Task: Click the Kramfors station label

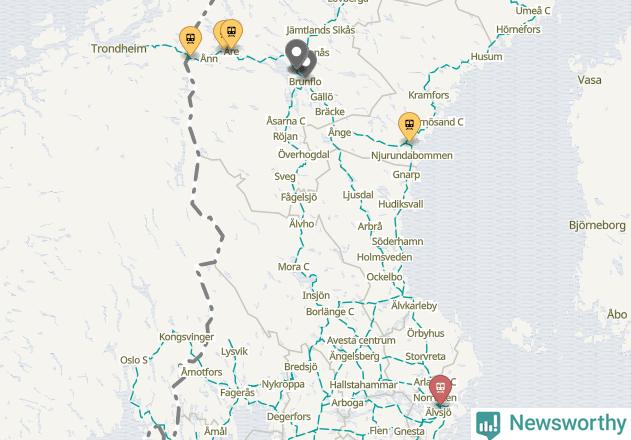Action: point(429,95)
